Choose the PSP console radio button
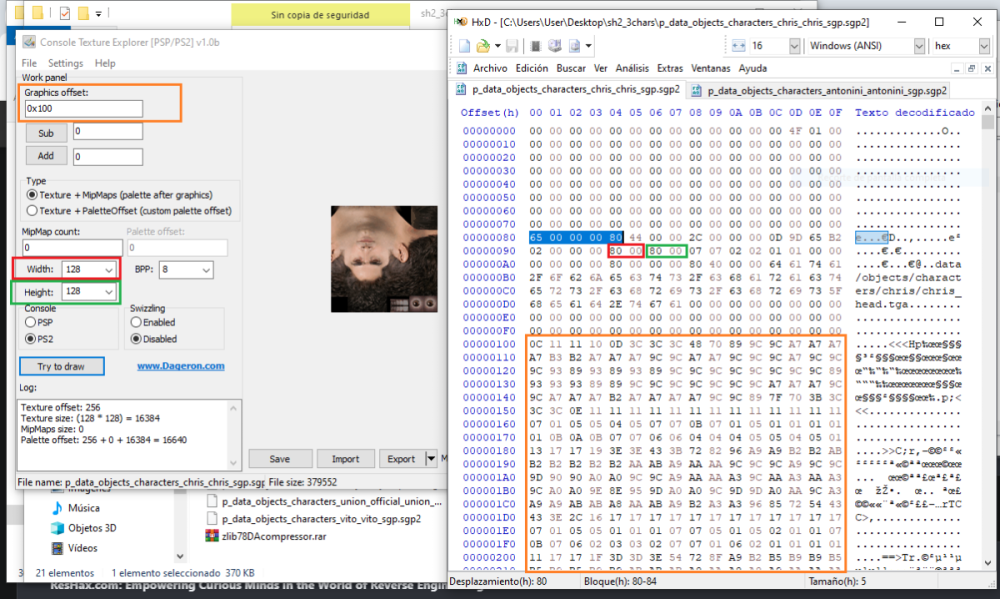 [31, 323]
